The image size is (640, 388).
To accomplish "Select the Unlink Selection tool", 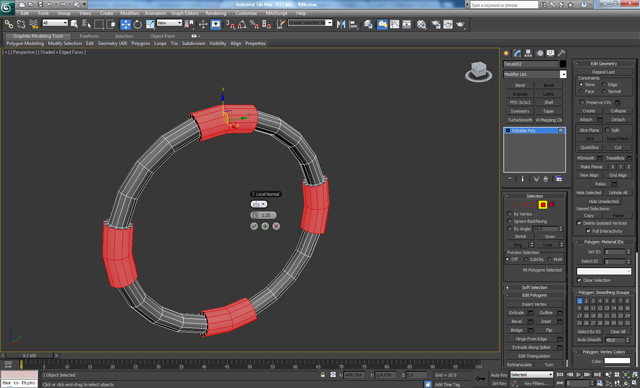I will point(21,24).
